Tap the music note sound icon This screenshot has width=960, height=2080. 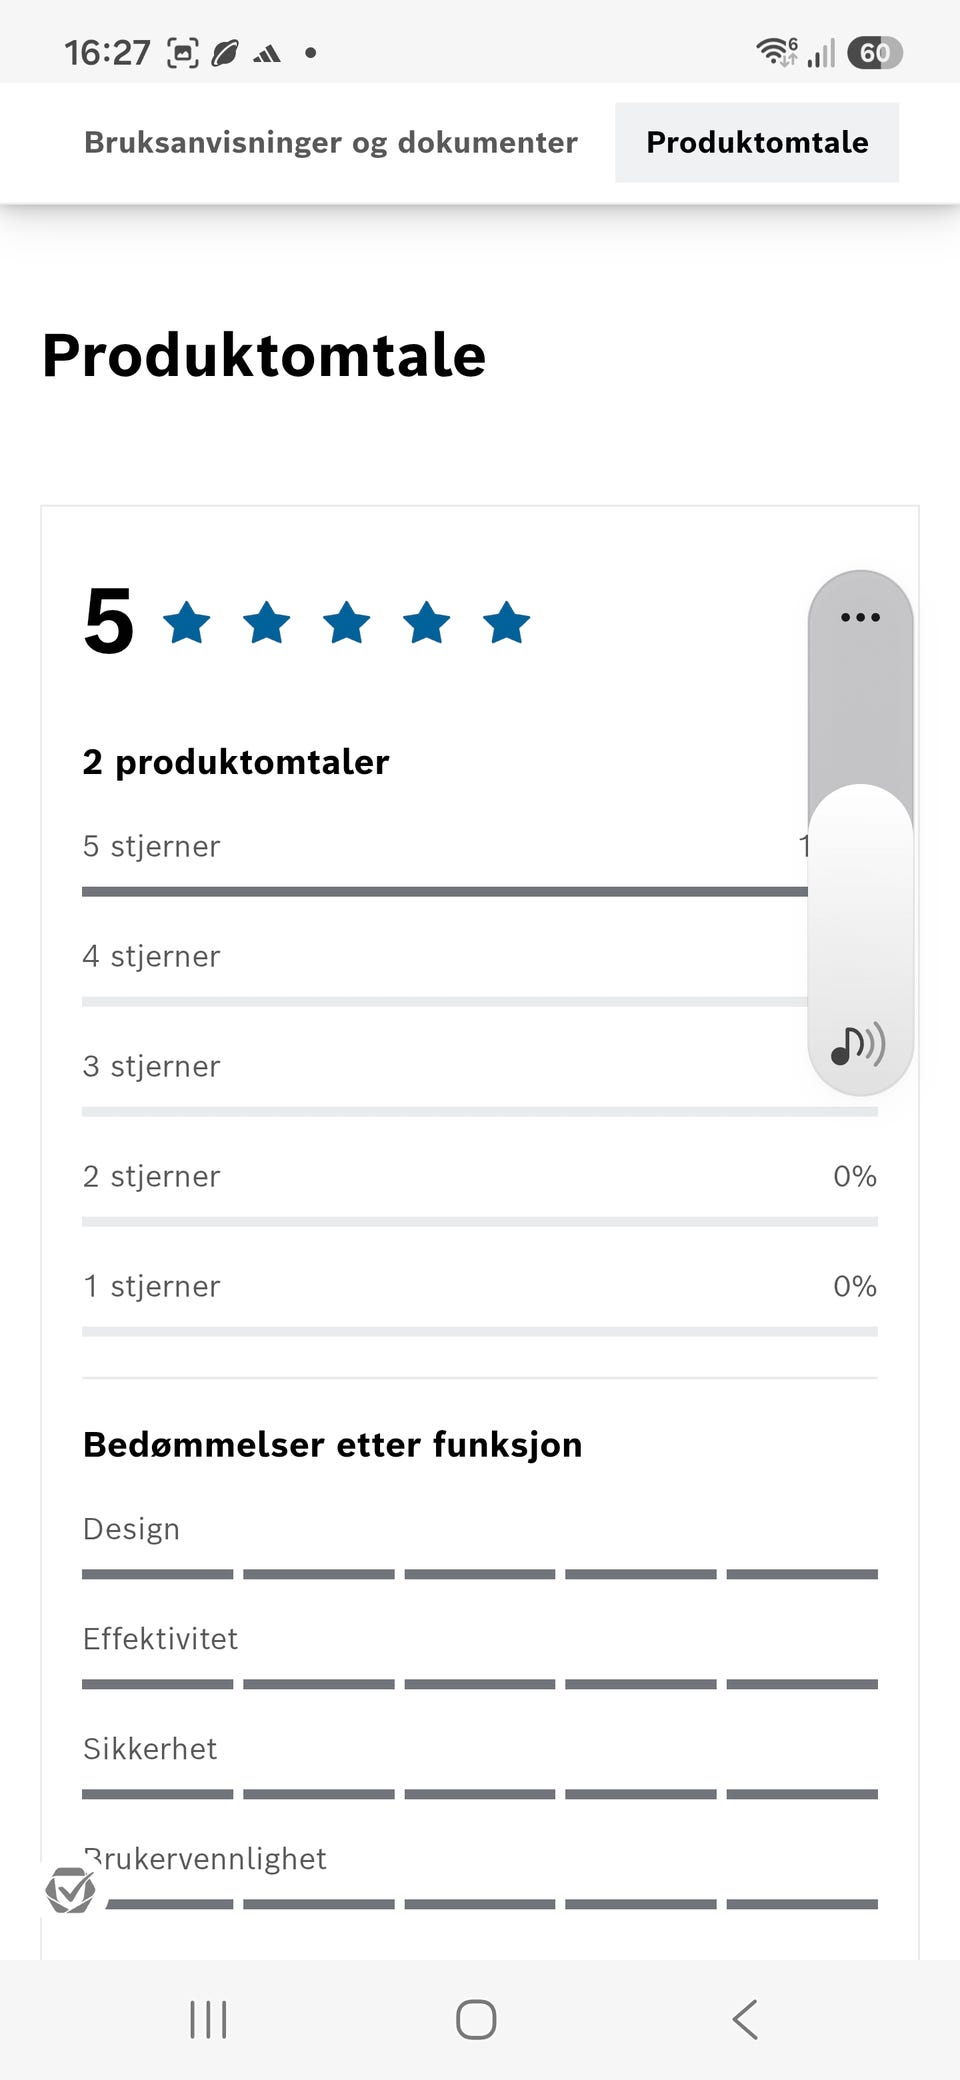pyautogui.click(x=858, y=1045)
